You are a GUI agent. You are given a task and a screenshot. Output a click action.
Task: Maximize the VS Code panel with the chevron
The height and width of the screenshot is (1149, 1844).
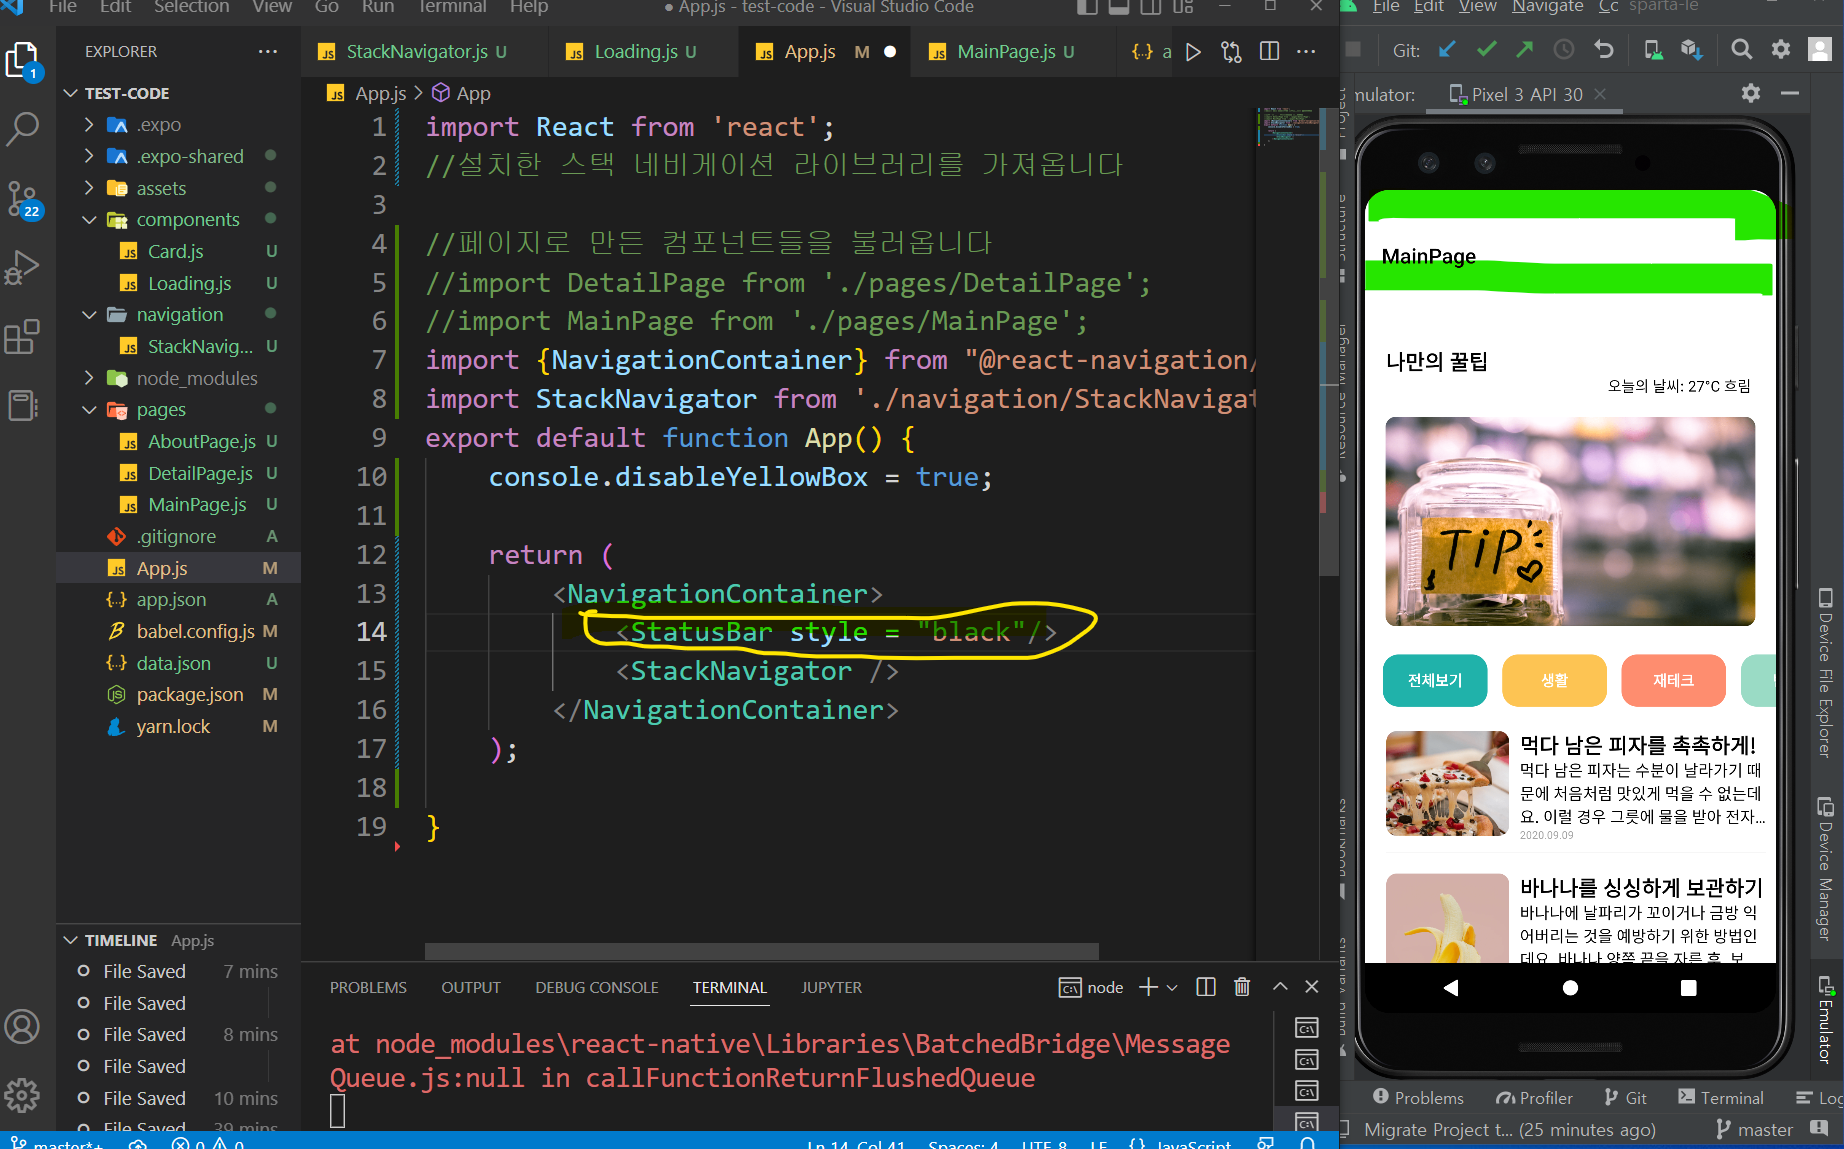click(x=1280, y=987)
